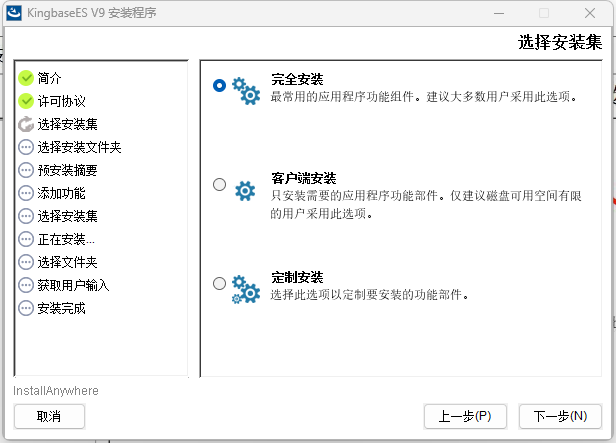616x443 pixels.
Task: Select the 完全安装 radio button
Action: point(219,85)
